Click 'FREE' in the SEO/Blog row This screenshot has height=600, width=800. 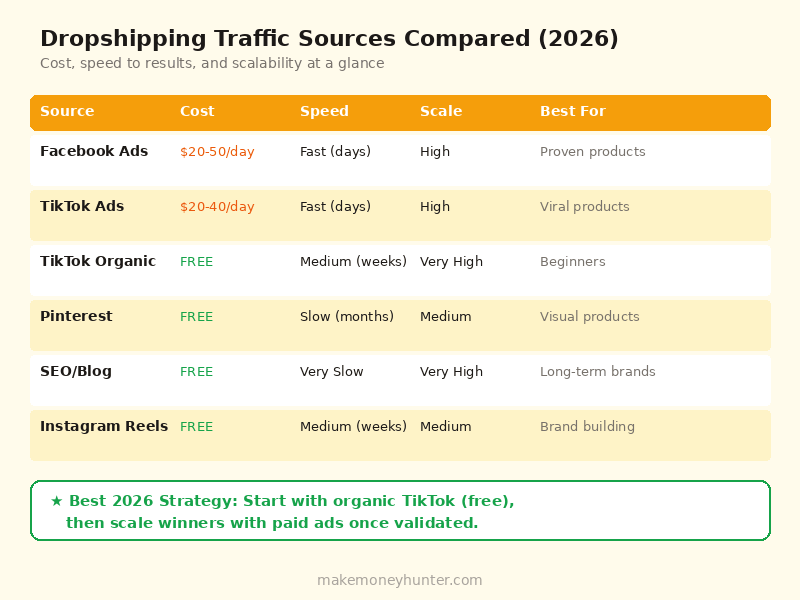pos(196,372)
